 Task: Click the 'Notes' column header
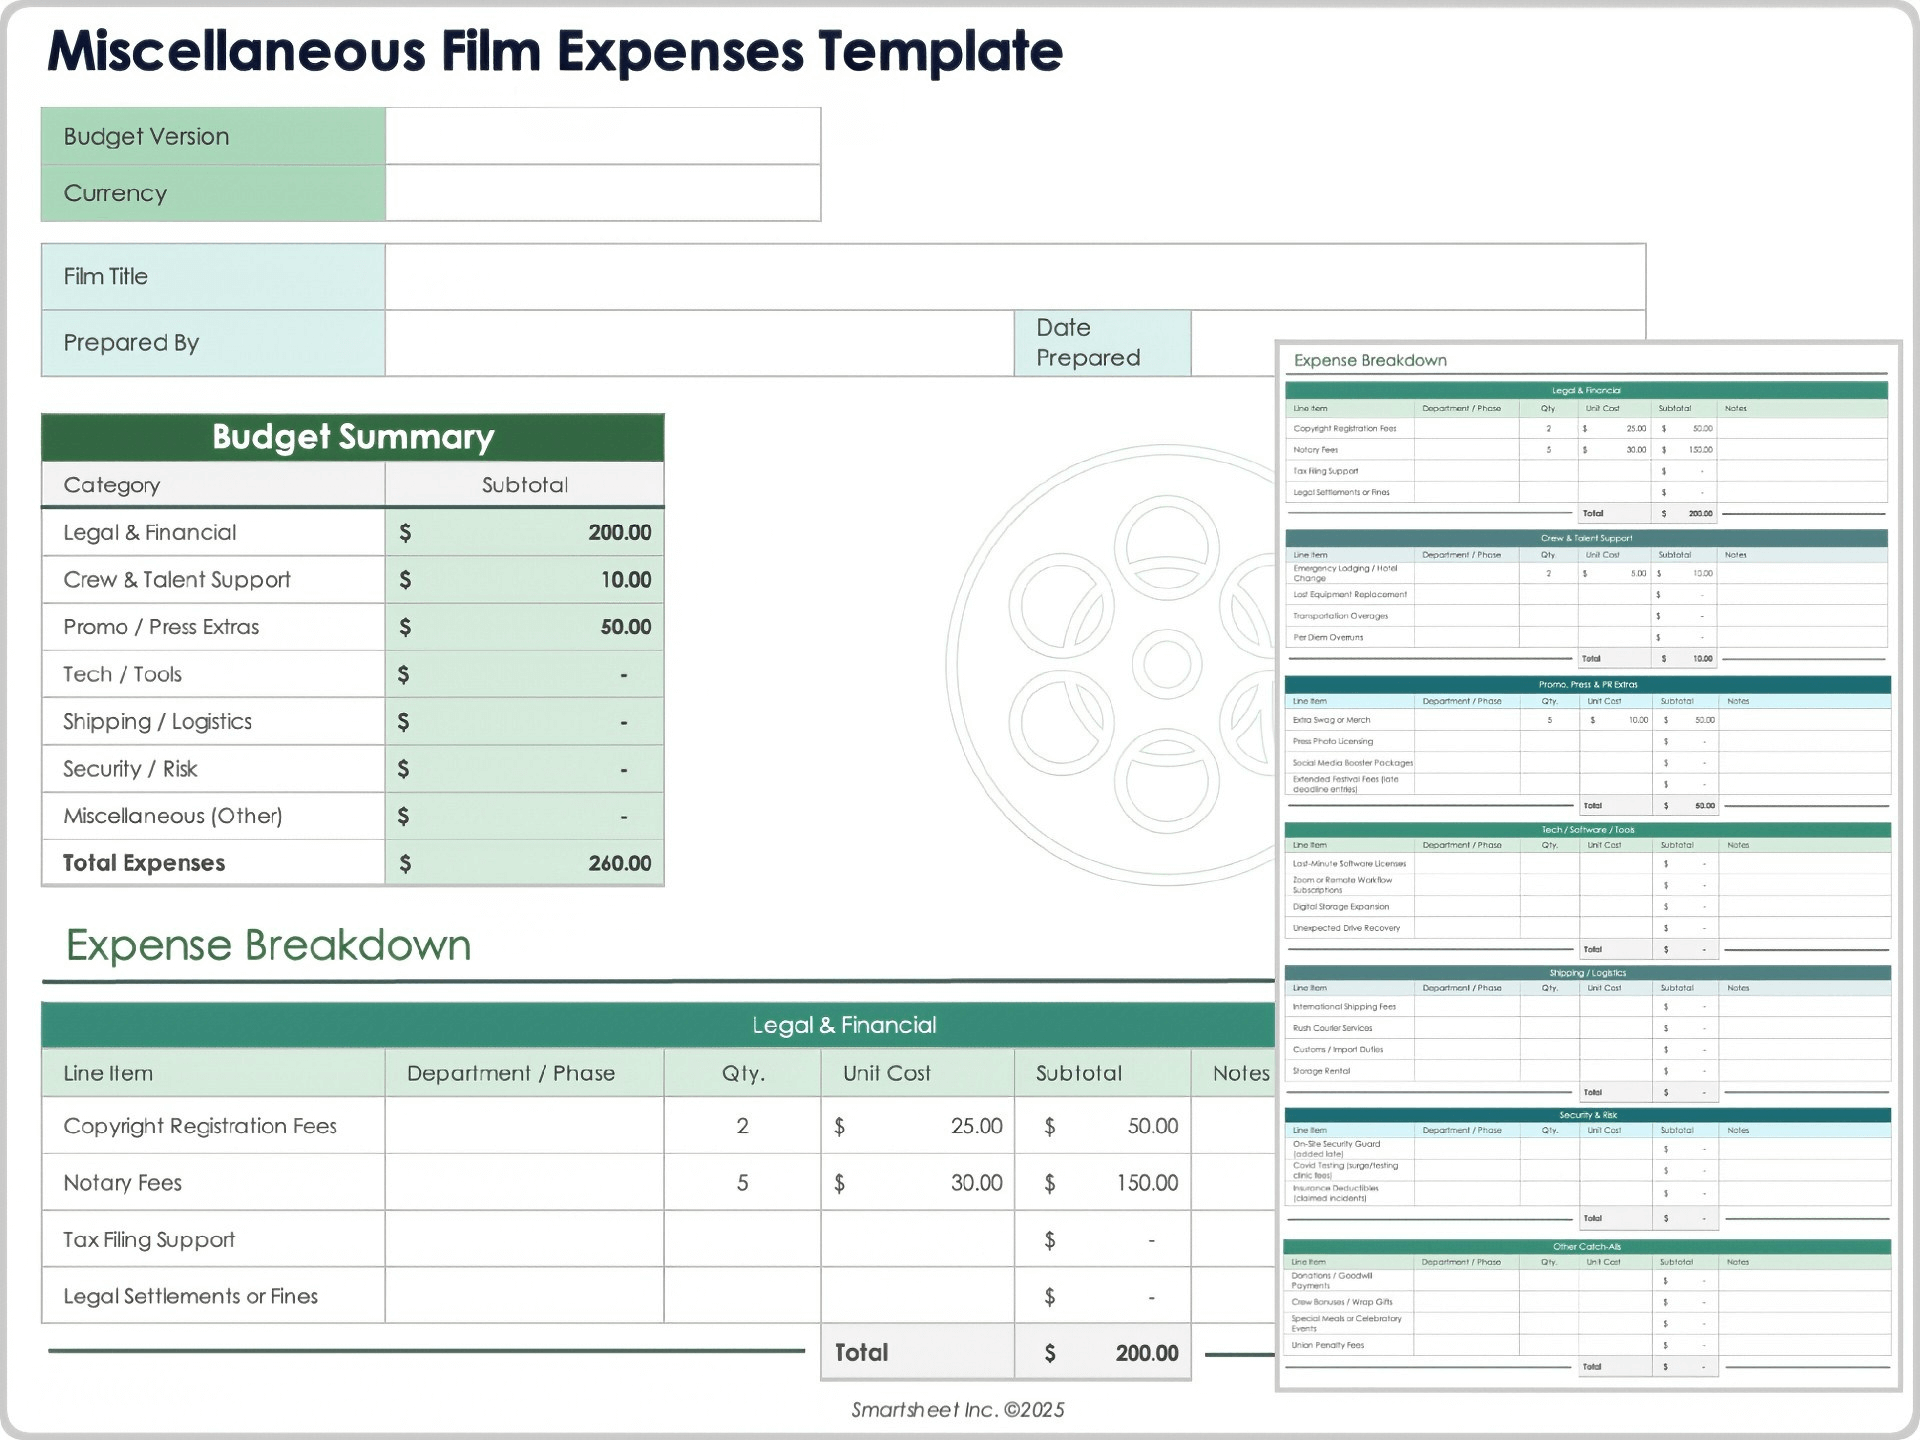(1241, 1073)
